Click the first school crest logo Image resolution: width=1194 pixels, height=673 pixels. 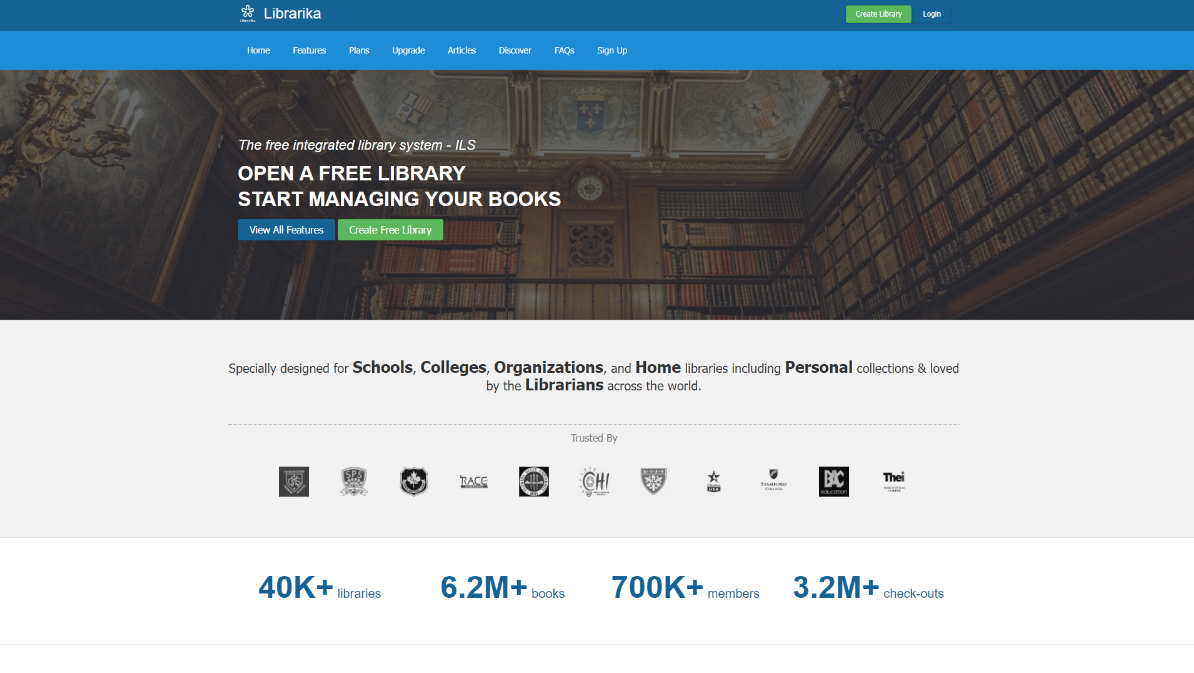293,481
